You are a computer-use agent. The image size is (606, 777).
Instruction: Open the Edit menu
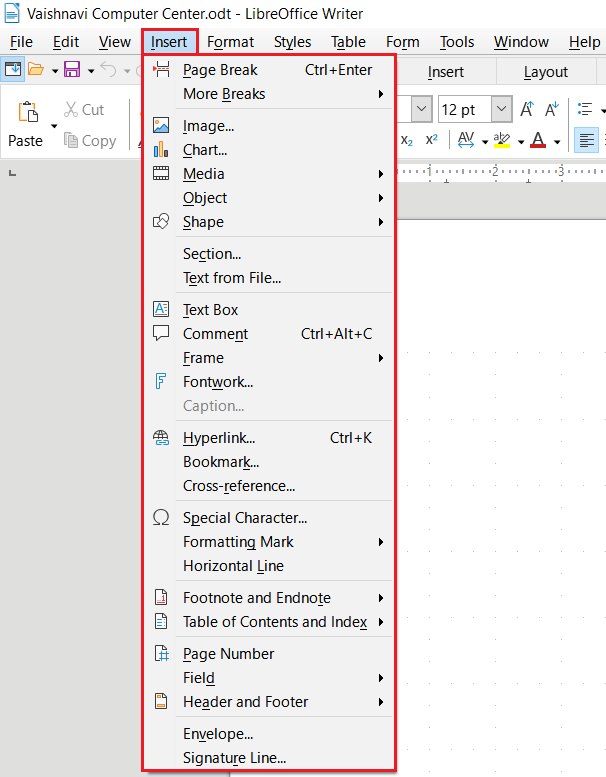tap(66, 42)
